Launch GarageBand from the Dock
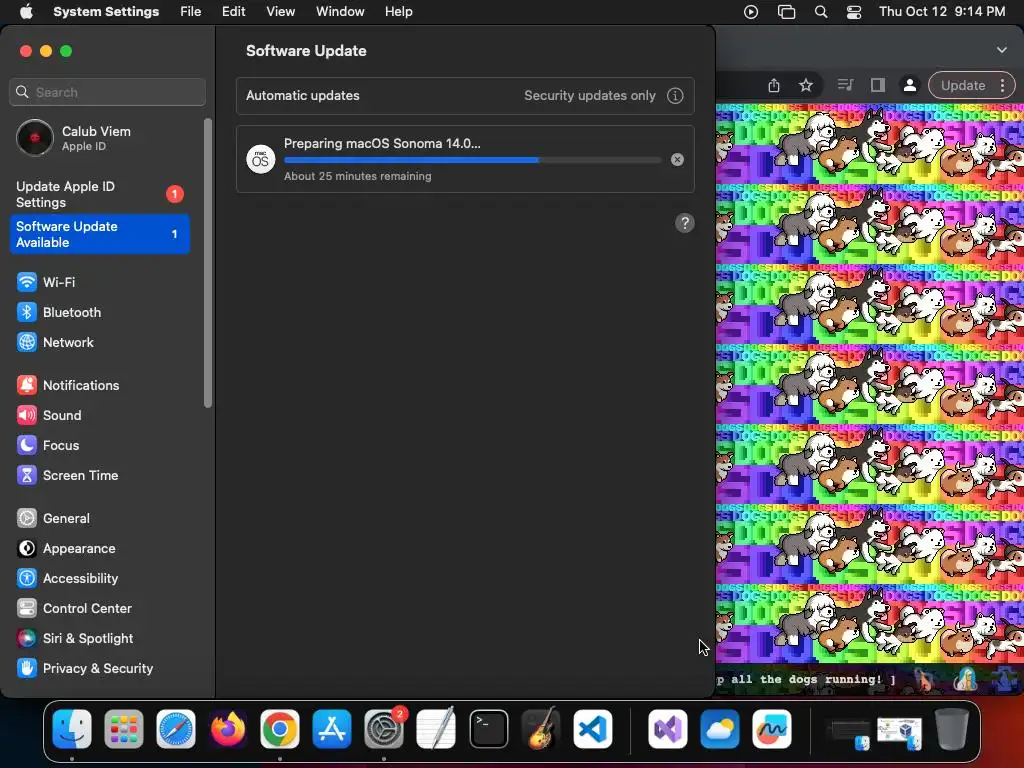 click(x=541, y=729)
